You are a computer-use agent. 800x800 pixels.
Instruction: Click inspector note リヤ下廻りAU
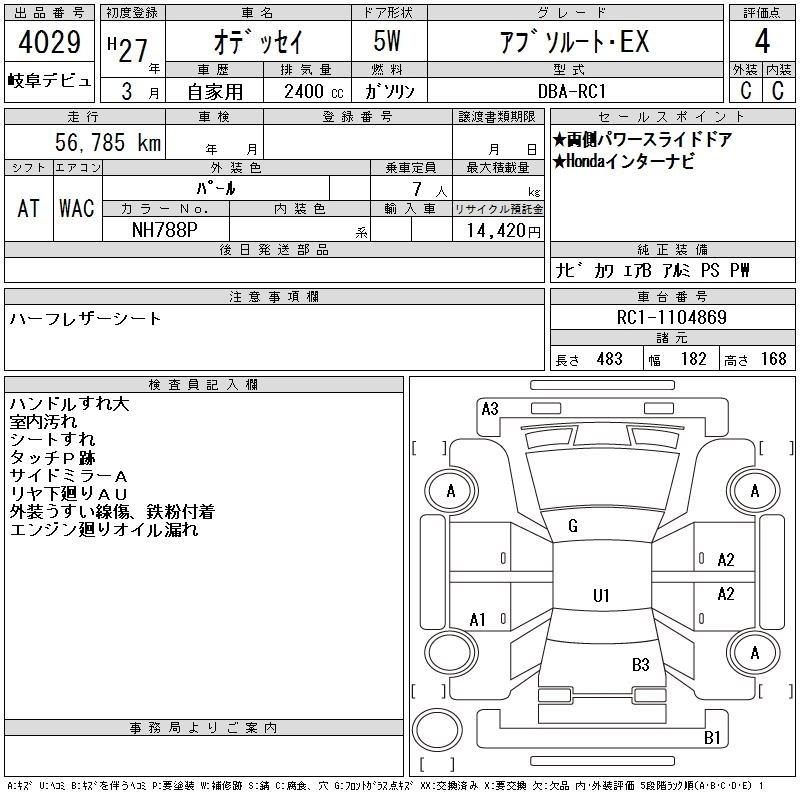(68, 494)
